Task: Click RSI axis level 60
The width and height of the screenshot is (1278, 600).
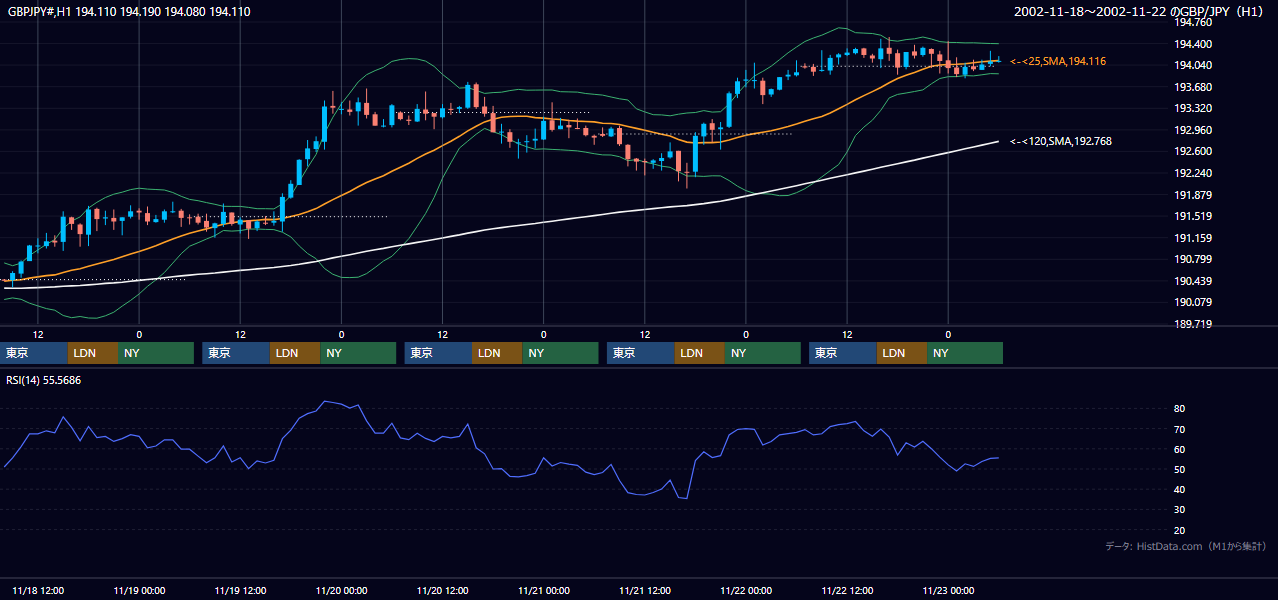Action: click(1180, 449)
